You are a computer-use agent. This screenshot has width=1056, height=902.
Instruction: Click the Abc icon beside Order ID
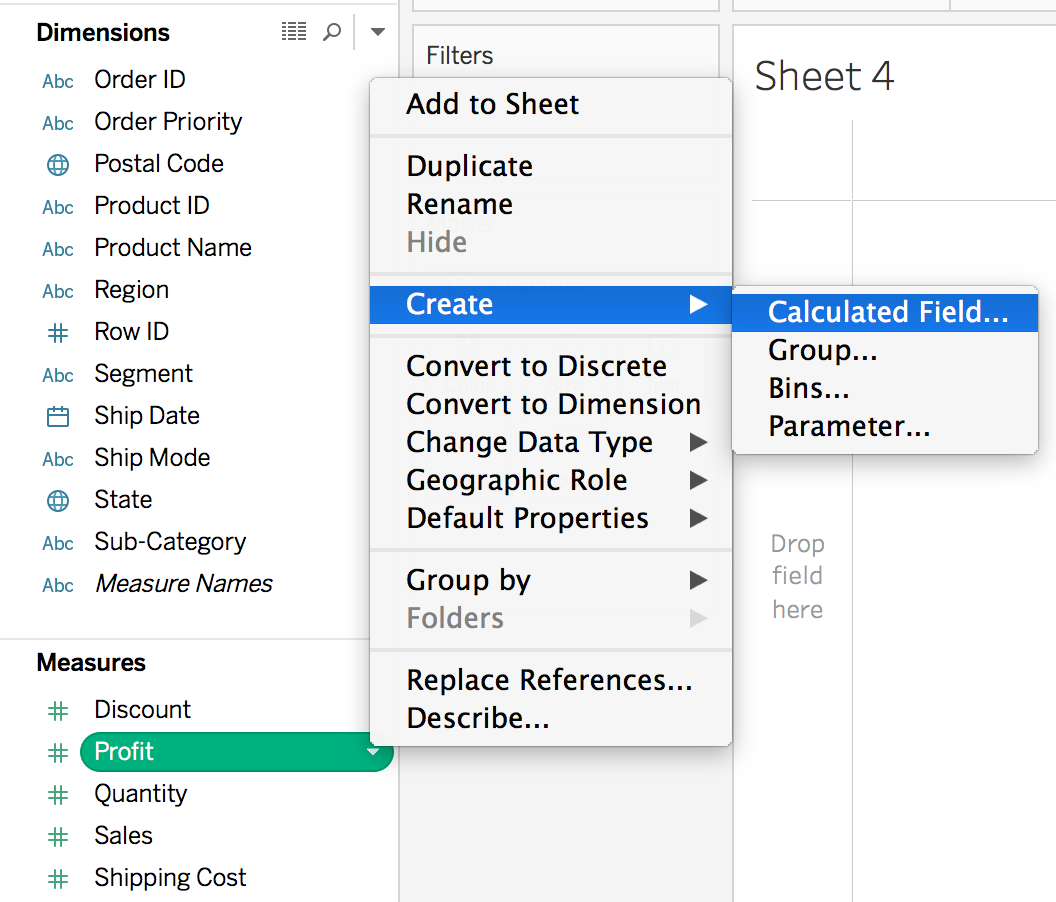58,81
